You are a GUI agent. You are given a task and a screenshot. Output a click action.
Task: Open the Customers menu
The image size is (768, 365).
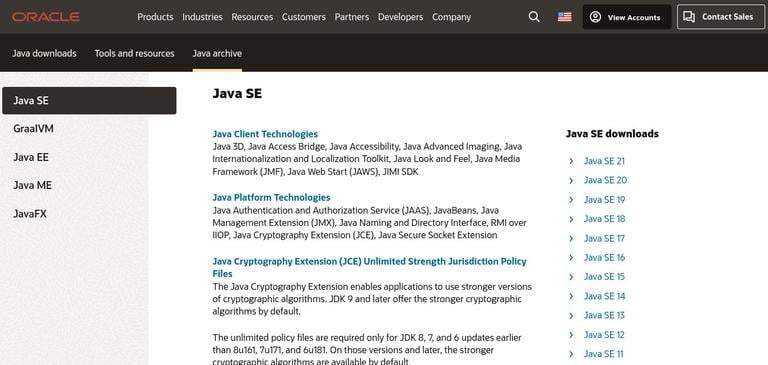pyautogui.click(x=304, y=17)
